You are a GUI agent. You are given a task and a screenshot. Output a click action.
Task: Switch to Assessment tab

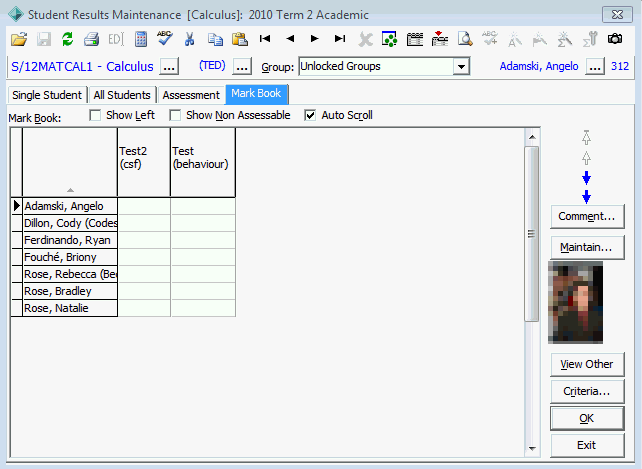coord(191,95)
